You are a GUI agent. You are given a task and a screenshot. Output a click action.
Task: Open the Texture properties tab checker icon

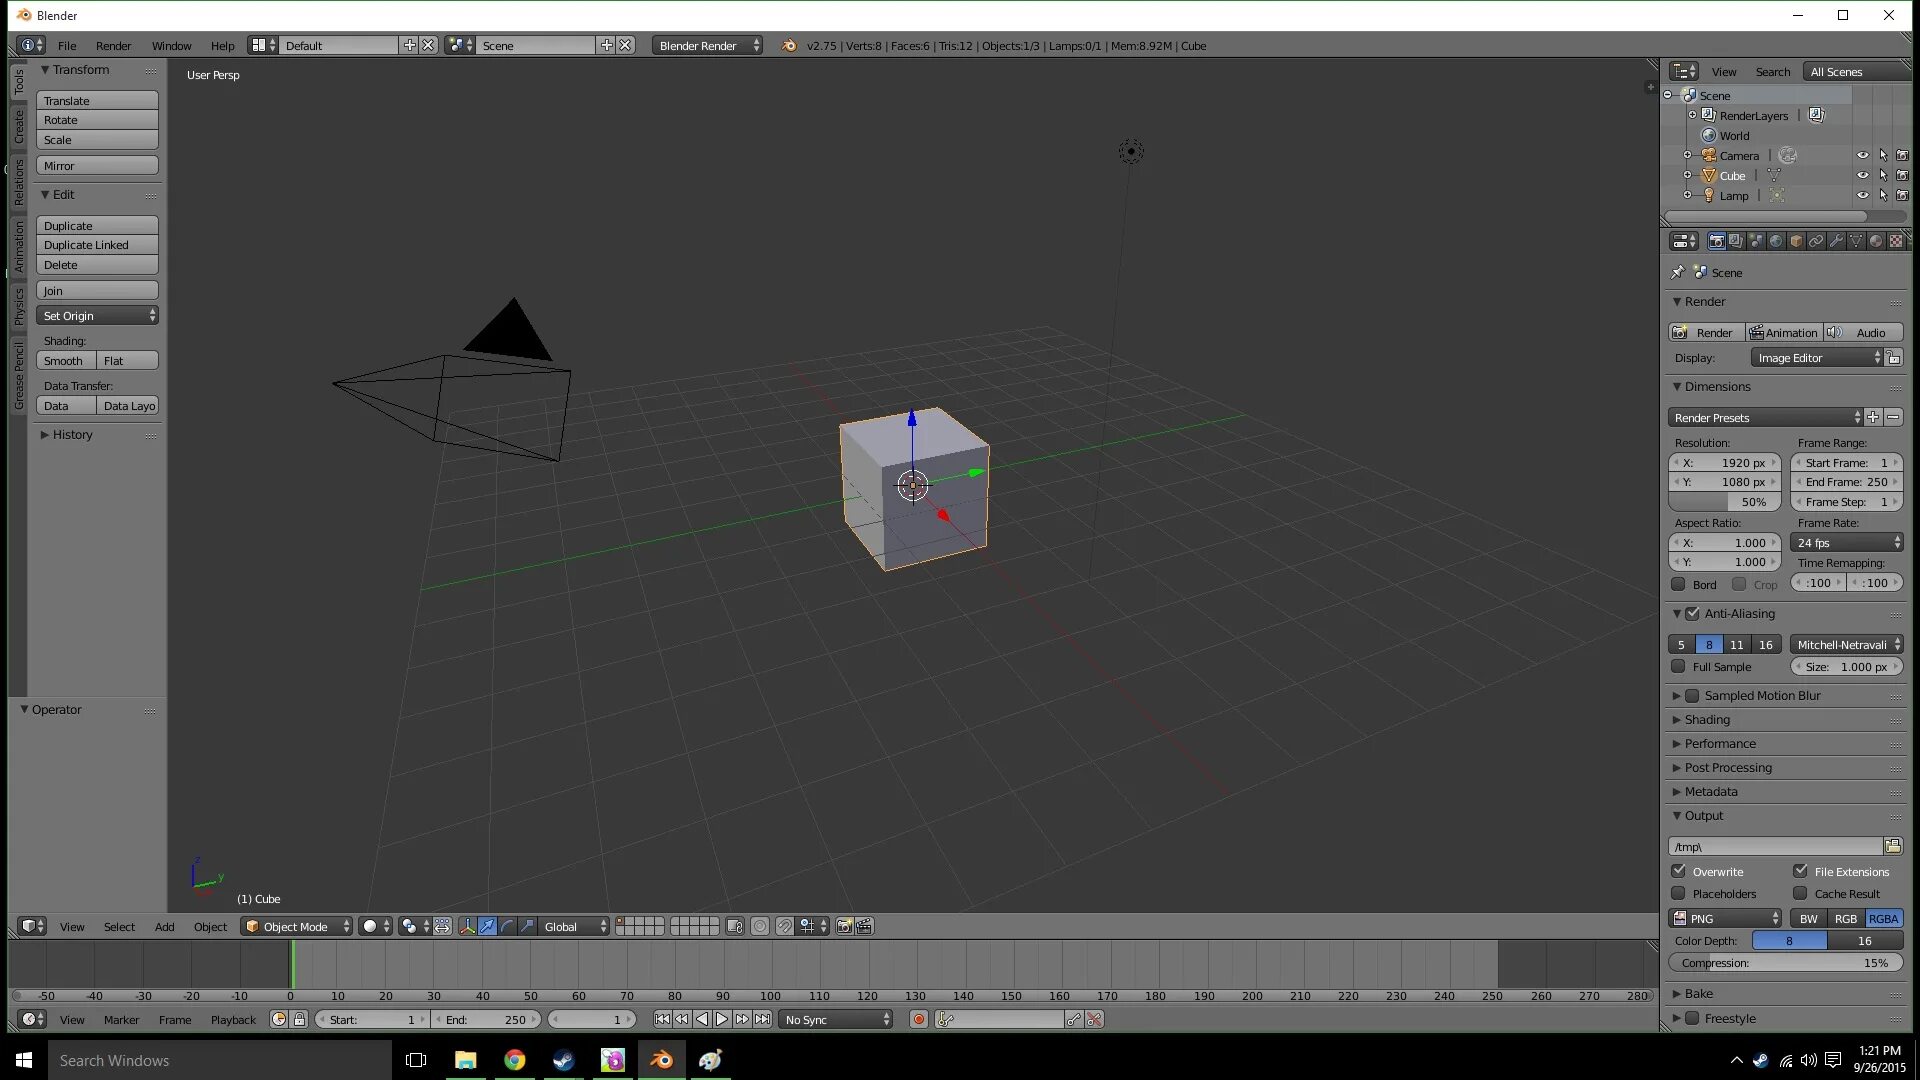1896,241
